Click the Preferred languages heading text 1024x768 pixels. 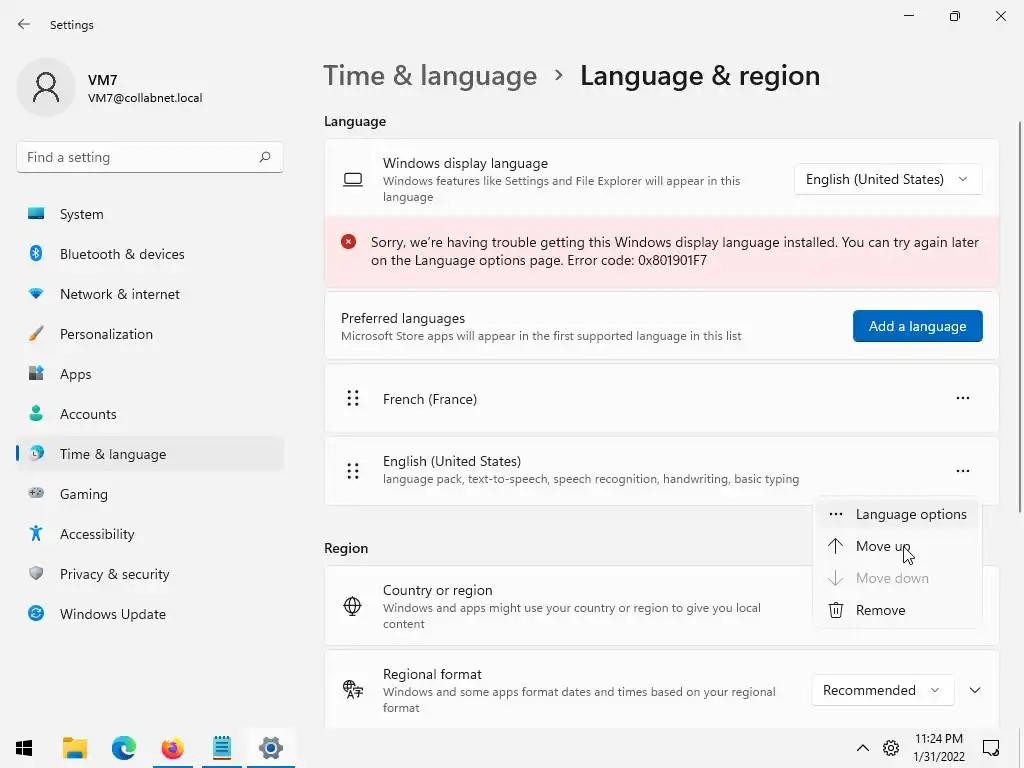click(403, 318)
